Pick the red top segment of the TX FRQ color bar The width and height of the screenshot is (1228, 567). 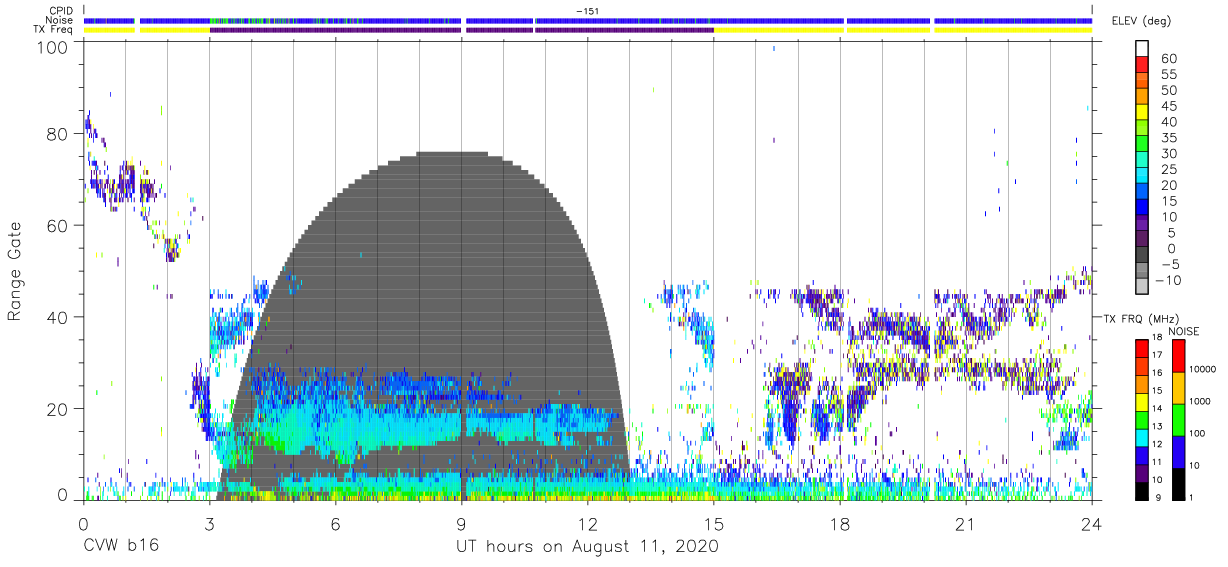click(1141, 349)
